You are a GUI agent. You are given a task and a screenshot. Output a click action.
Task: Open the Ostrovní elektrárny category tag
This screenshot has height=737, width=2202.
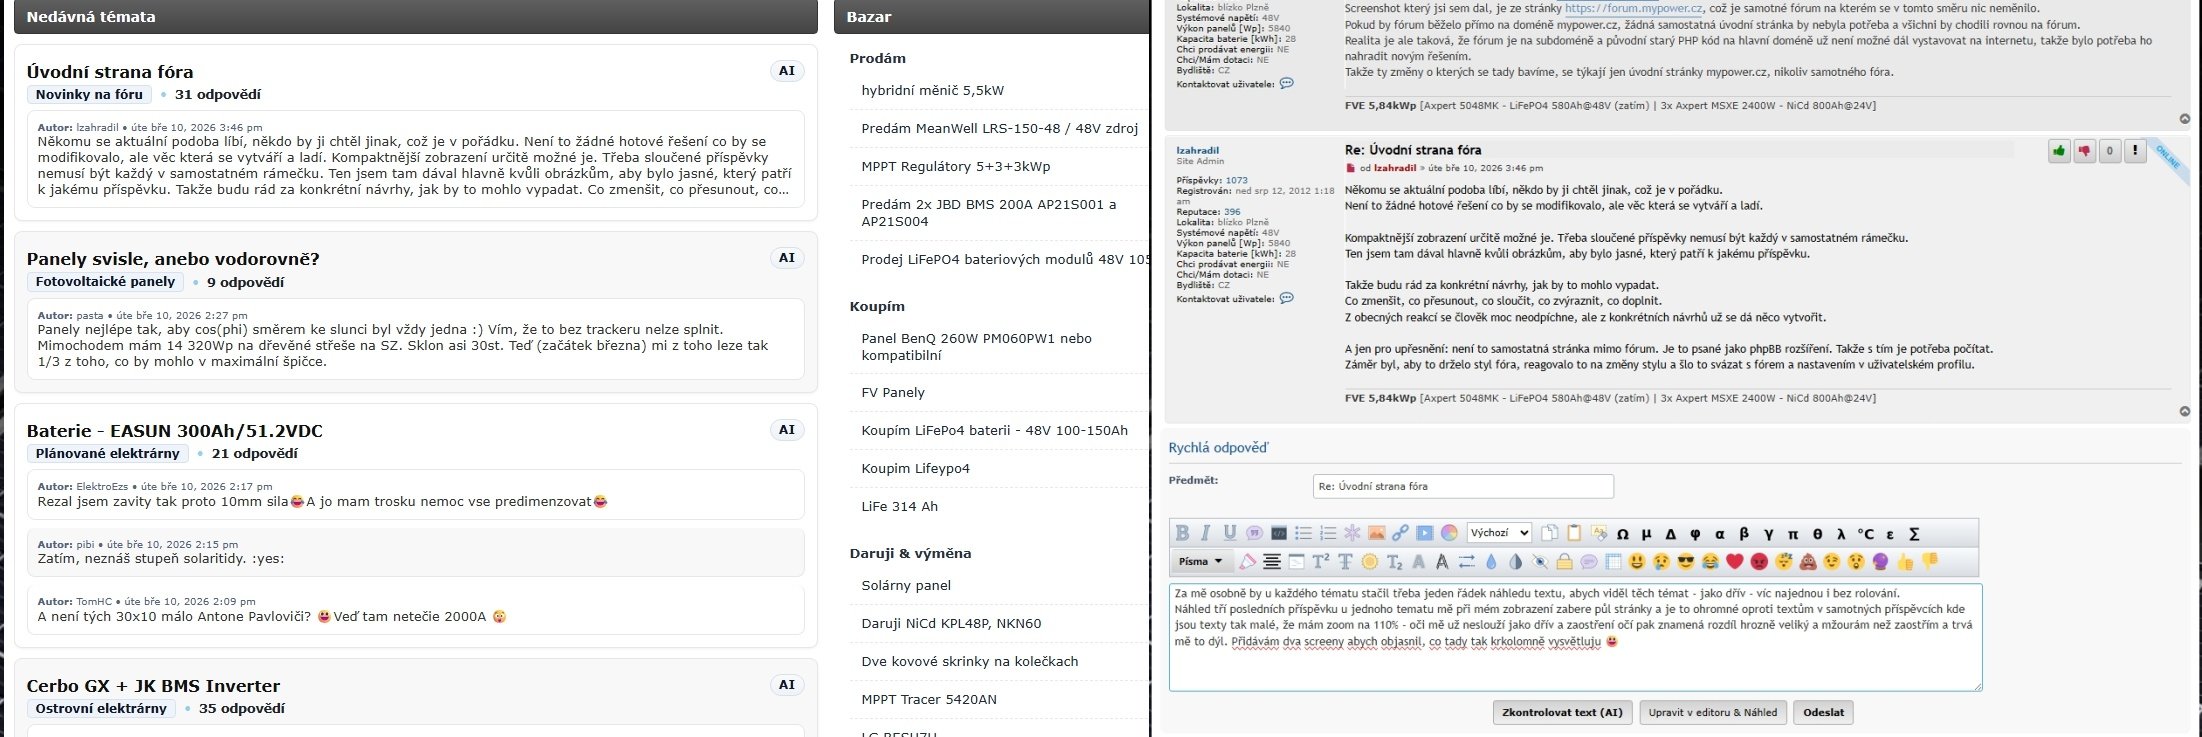coord(101,709)
